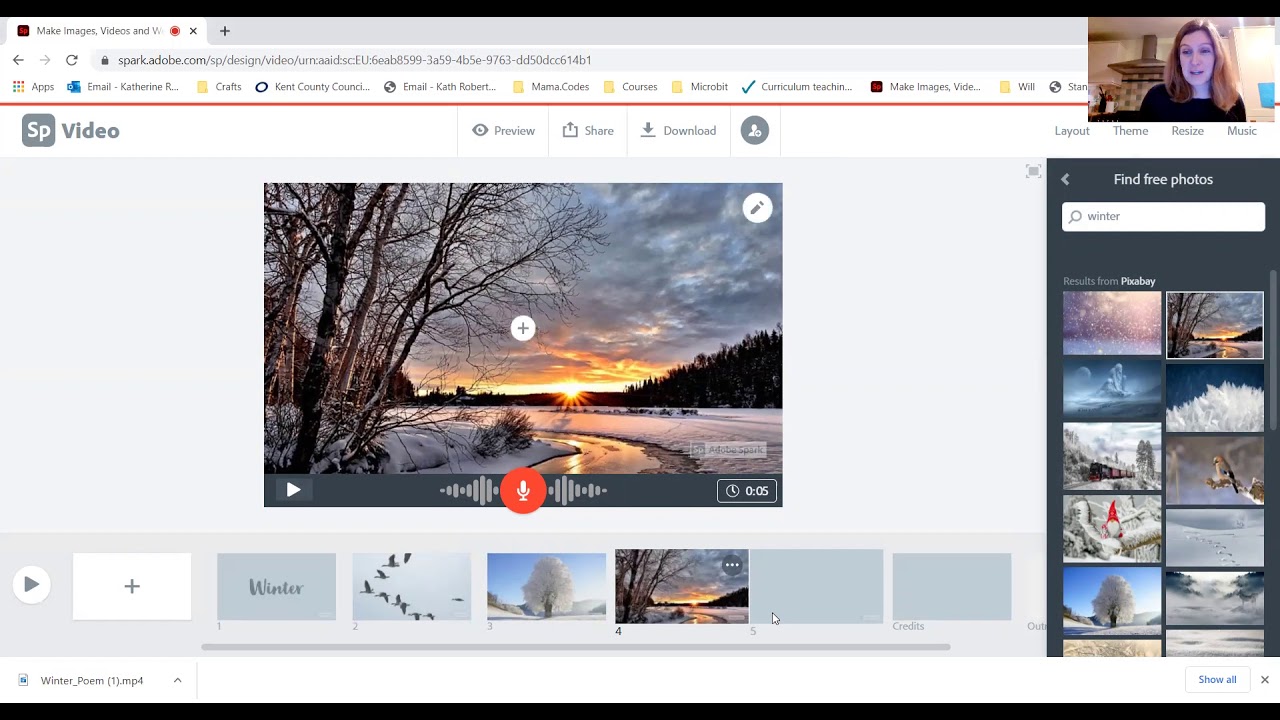This screenshot has height=720, width=1280.
Task: Select slide 3 with frosted tree
Action: (x=546, y=587)
